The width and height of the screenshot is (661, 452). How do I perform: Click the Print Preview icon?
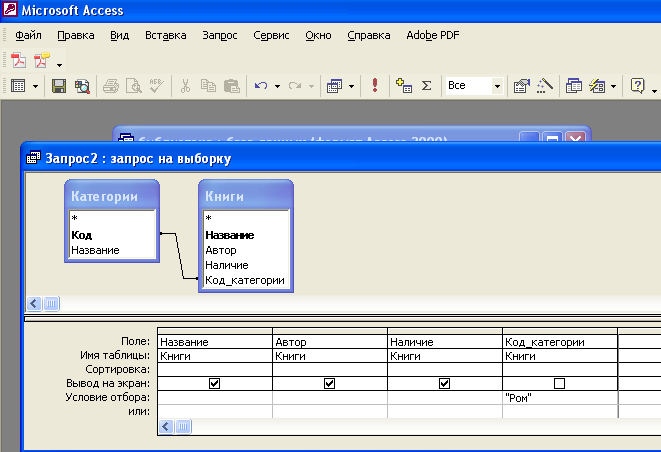tap(134, 86)
